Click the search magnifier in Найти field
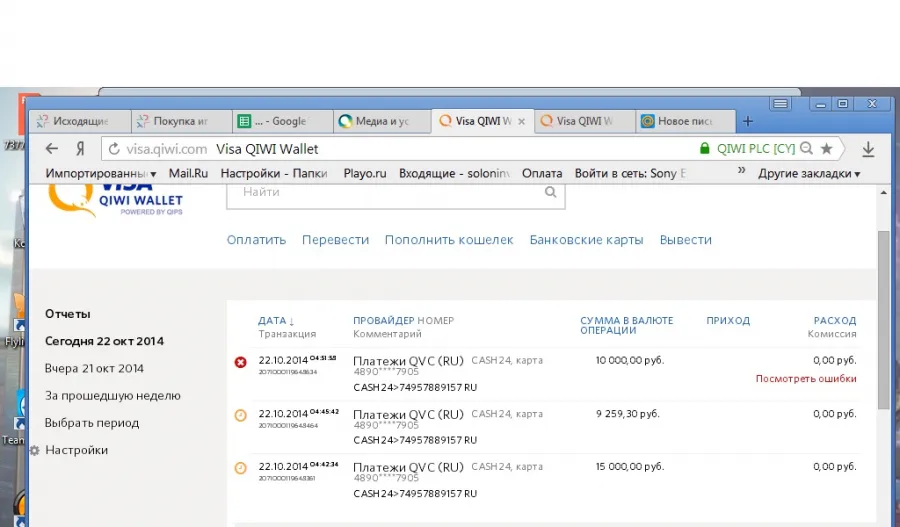900x527 pixels. 550,192
